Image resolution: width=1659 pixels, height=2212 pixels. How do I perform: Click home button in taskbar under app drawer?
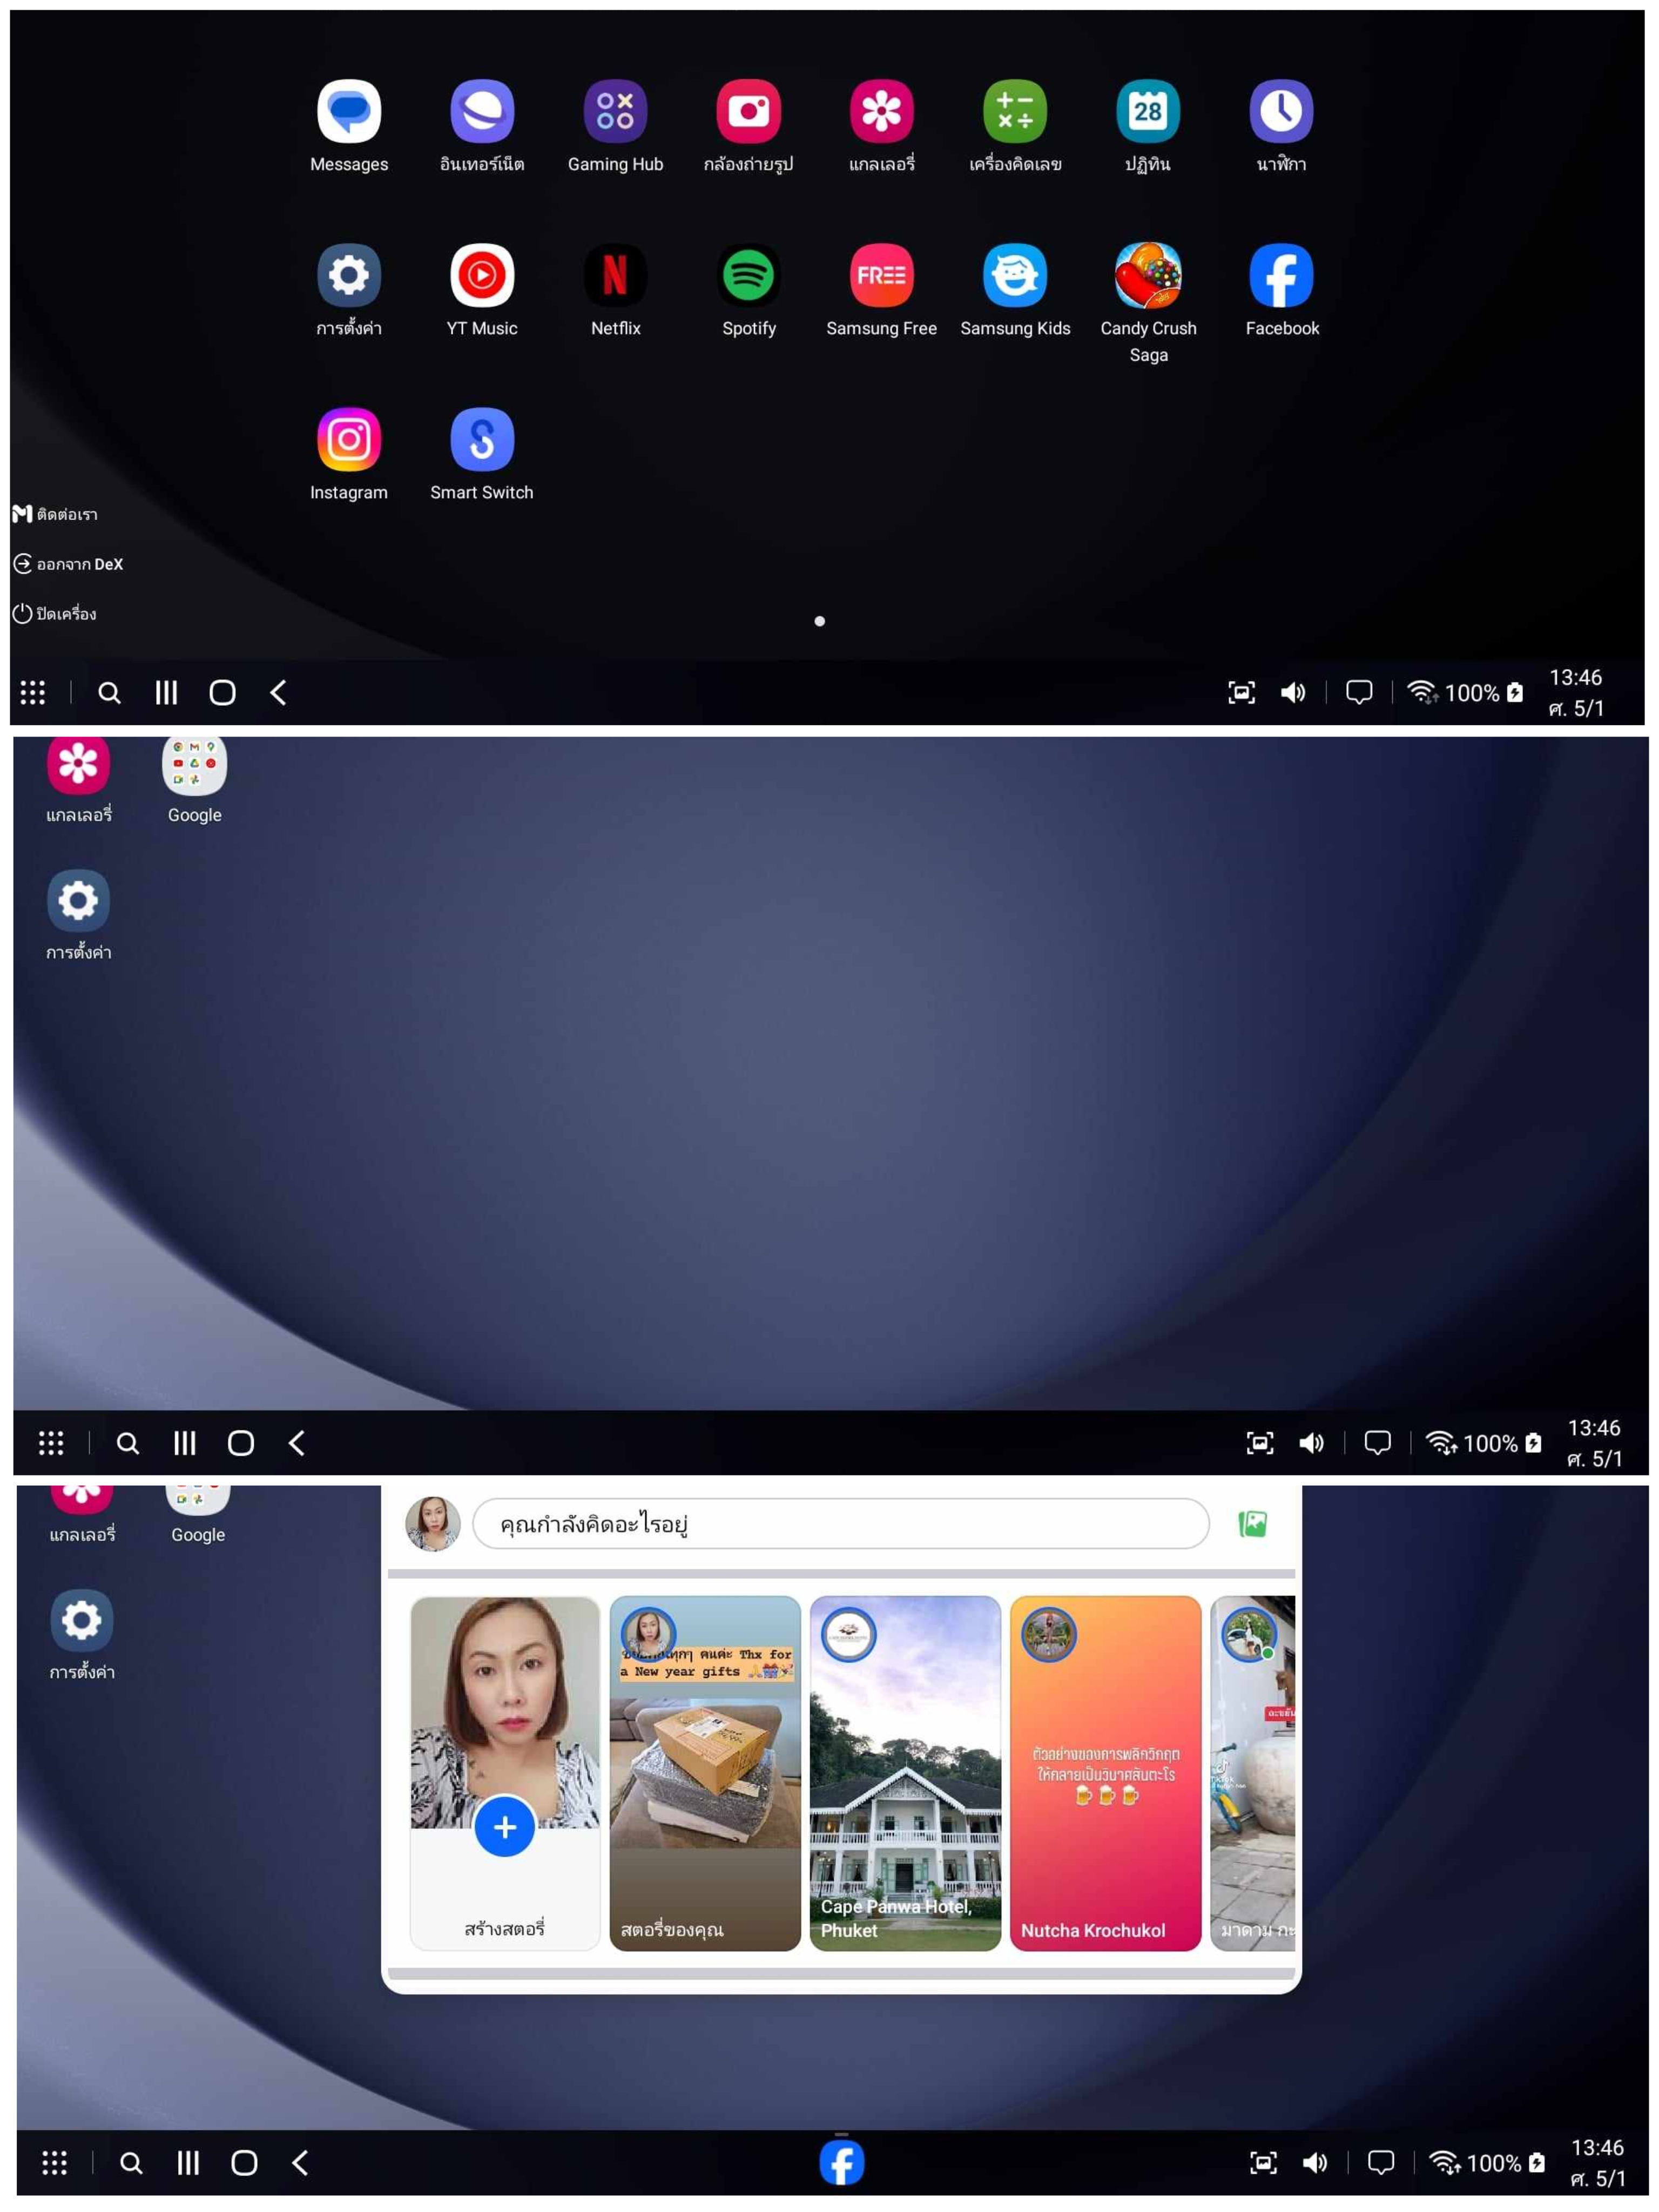(x=222, y=692)
